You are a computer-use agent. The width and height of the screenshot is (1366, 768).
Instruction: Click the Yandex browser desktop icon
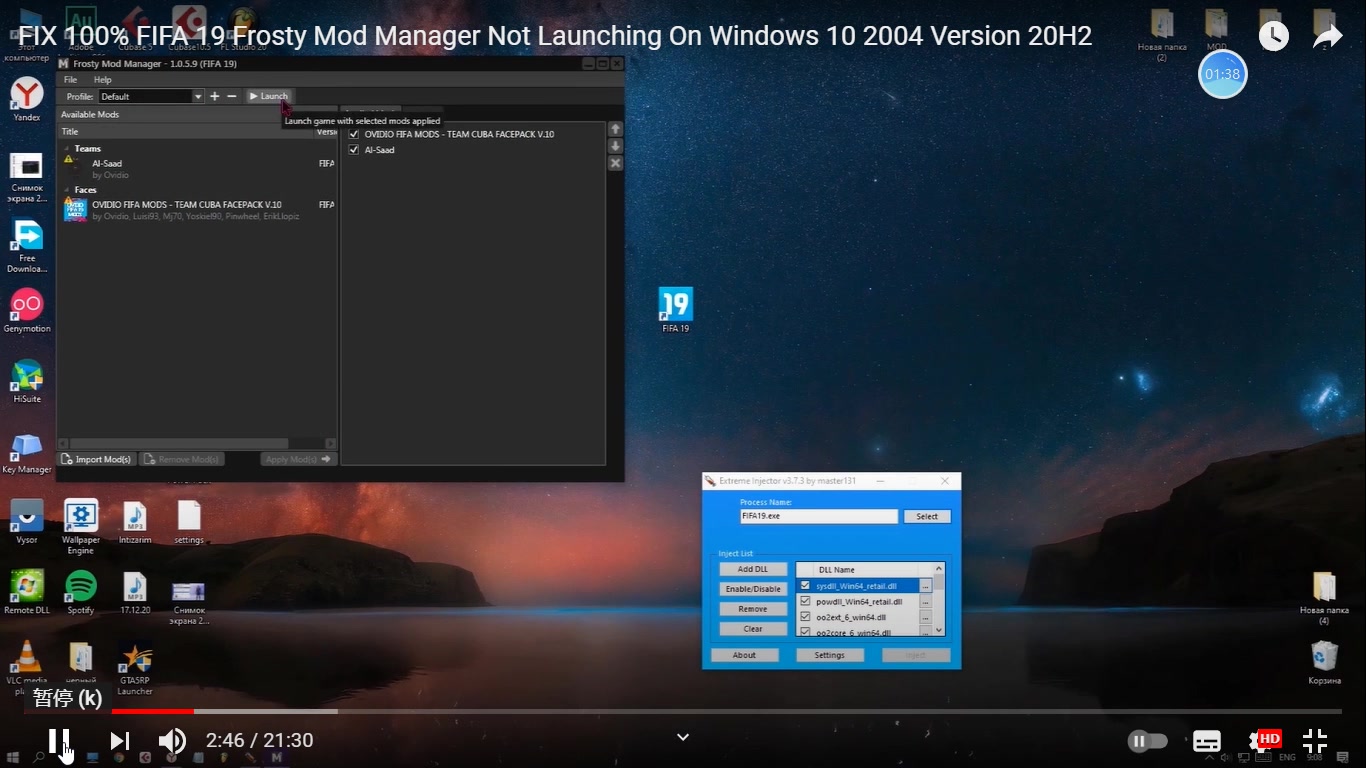27,99
